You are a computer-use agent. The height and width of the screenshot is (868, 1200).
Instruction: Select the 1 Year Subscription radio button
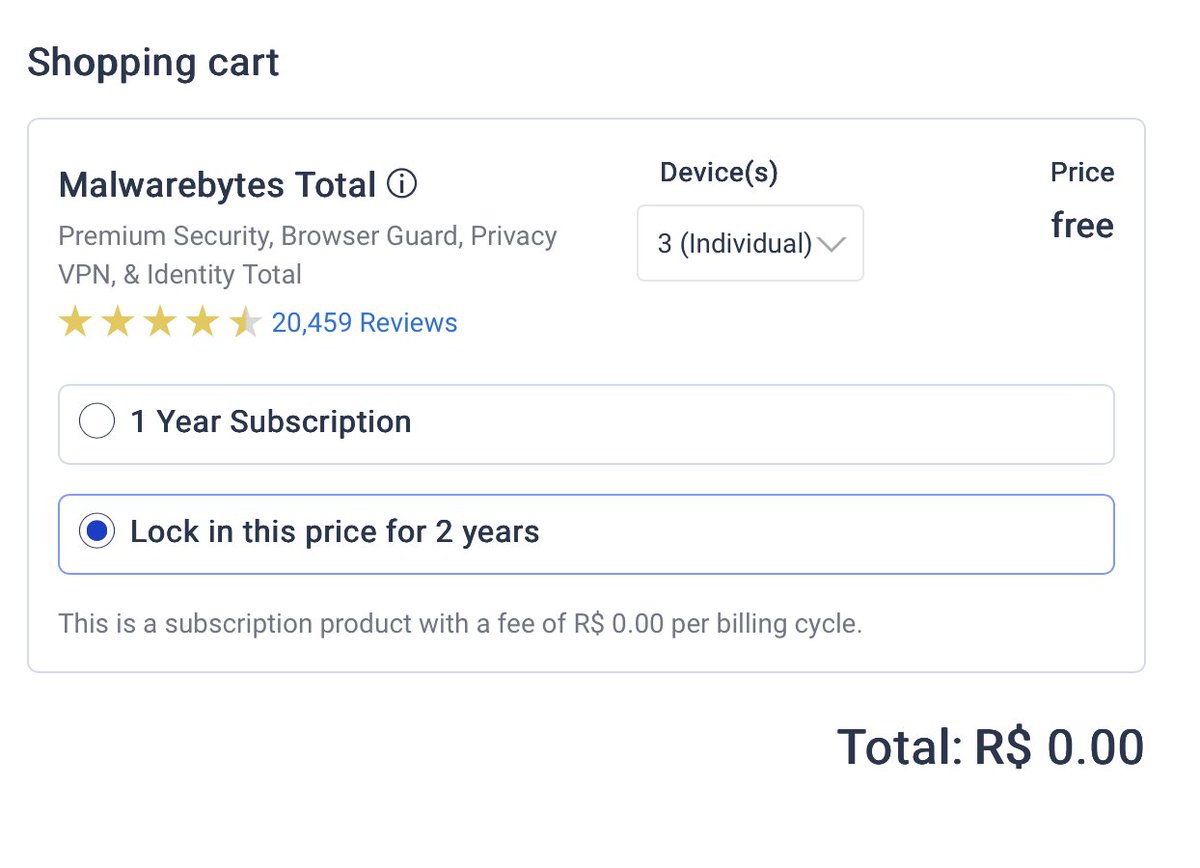[x=97, y=422]
